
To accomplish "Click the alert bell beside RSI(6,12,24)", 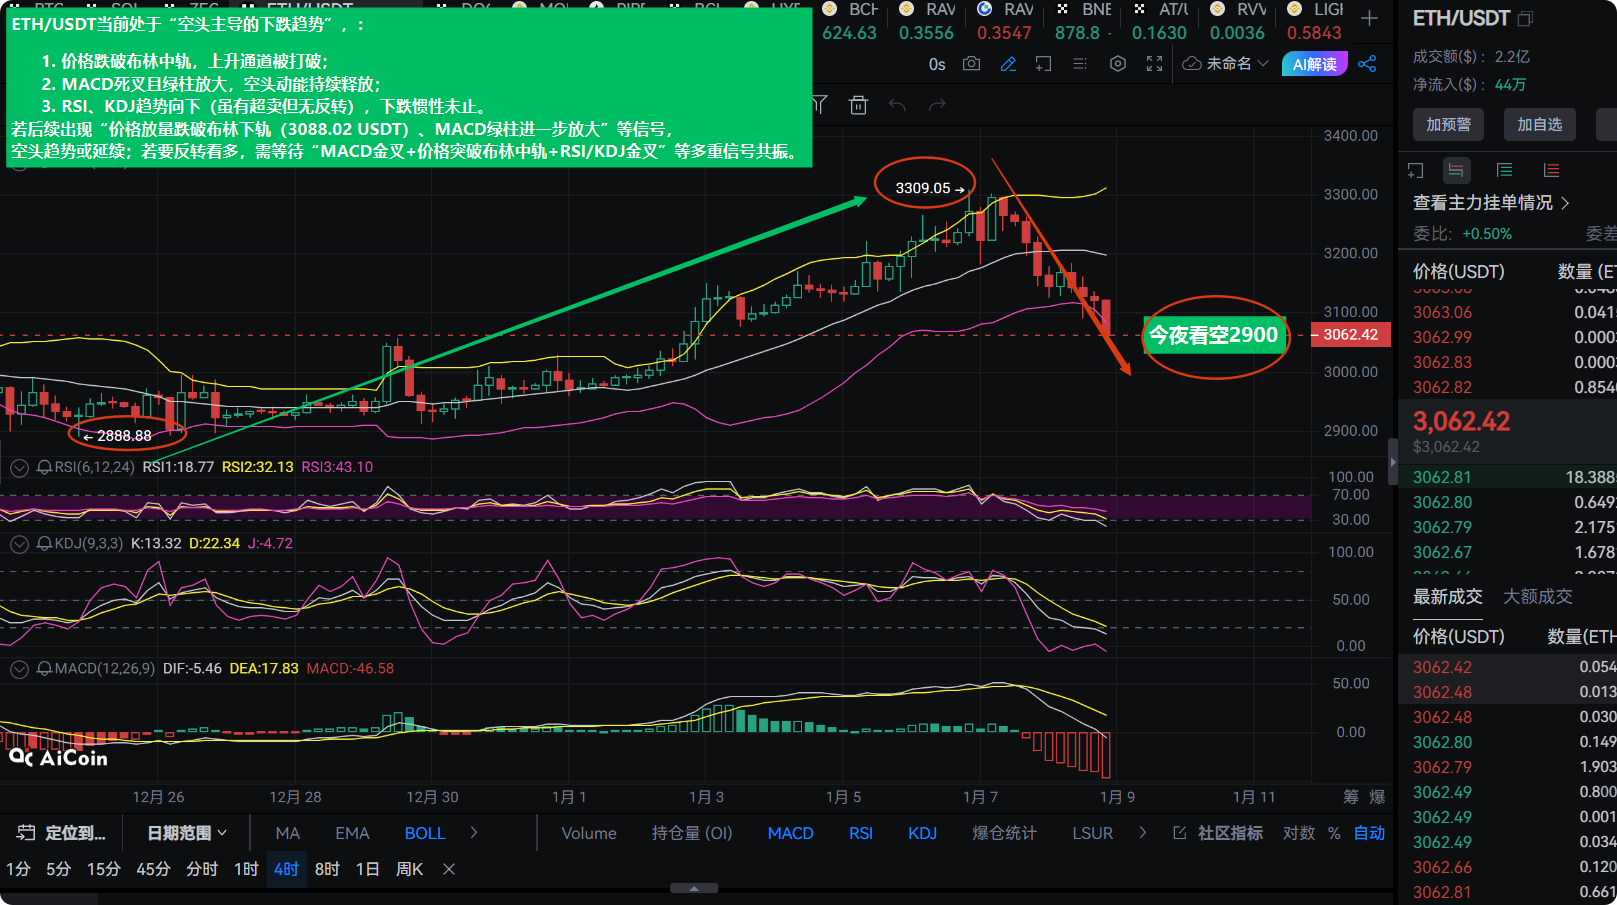I will [42, 466].
